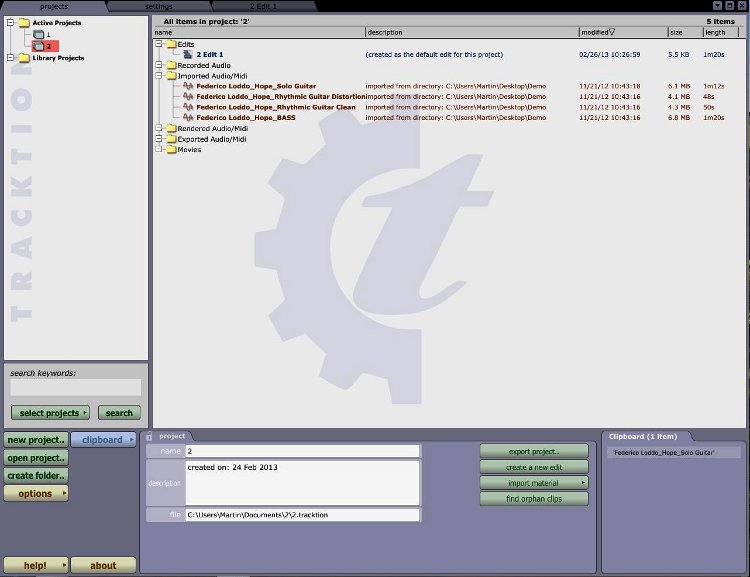
Task: Click the title bar dropdown arrow button
Action: [717, 5]
